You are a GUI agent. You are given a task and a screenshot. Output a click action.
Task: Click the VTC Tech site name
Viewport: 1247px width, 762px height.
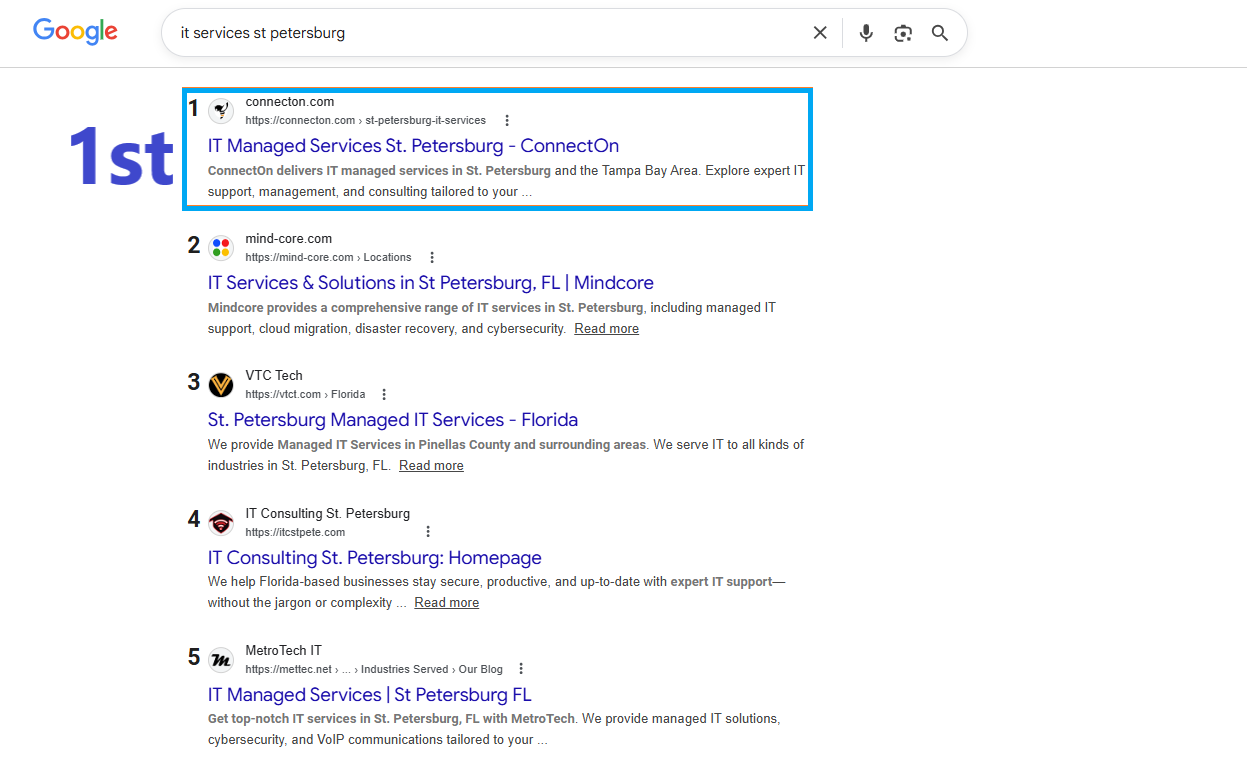274,376
